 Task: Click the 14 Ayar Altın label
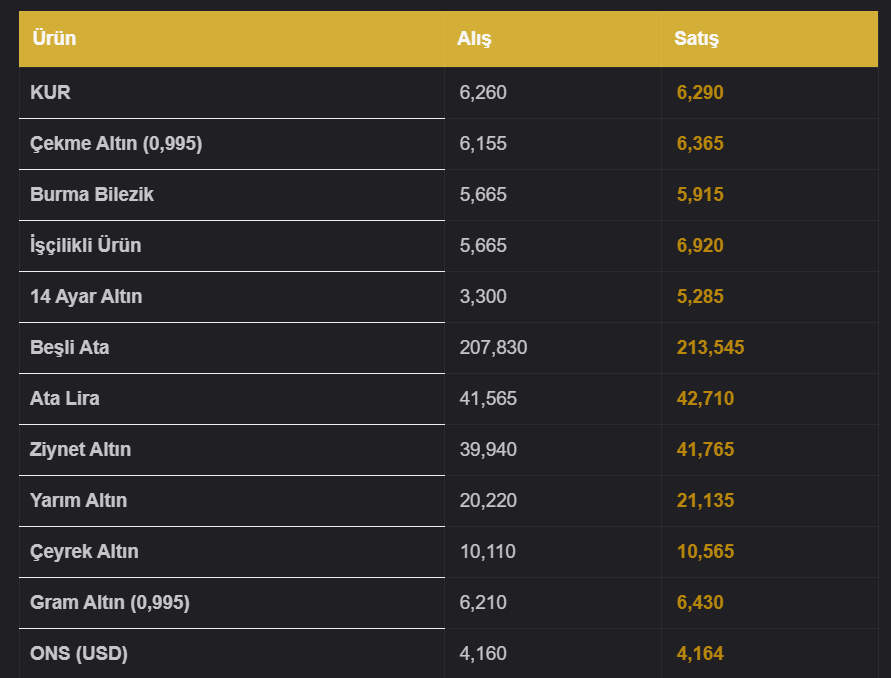(x=86, y=296)
